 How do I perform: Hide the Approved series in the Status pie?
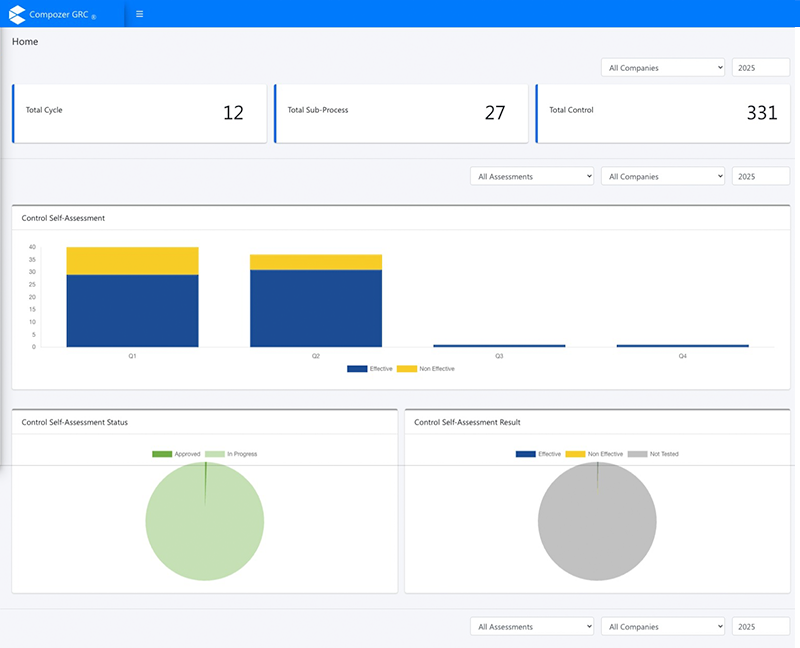pyautogui.click(x=177, y=454)
